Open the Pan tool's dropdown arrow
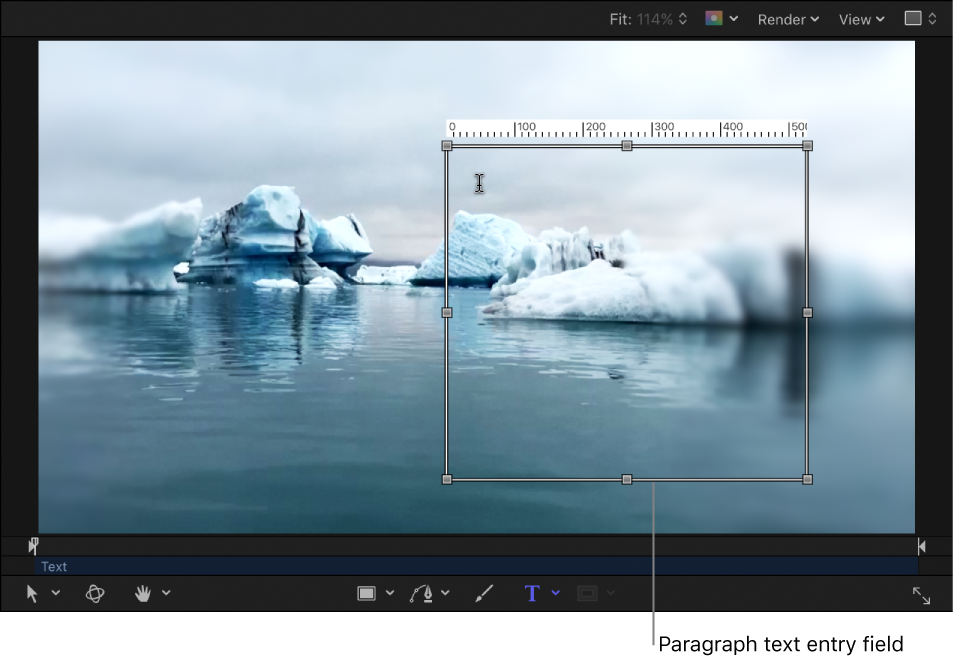 (165, 593)
